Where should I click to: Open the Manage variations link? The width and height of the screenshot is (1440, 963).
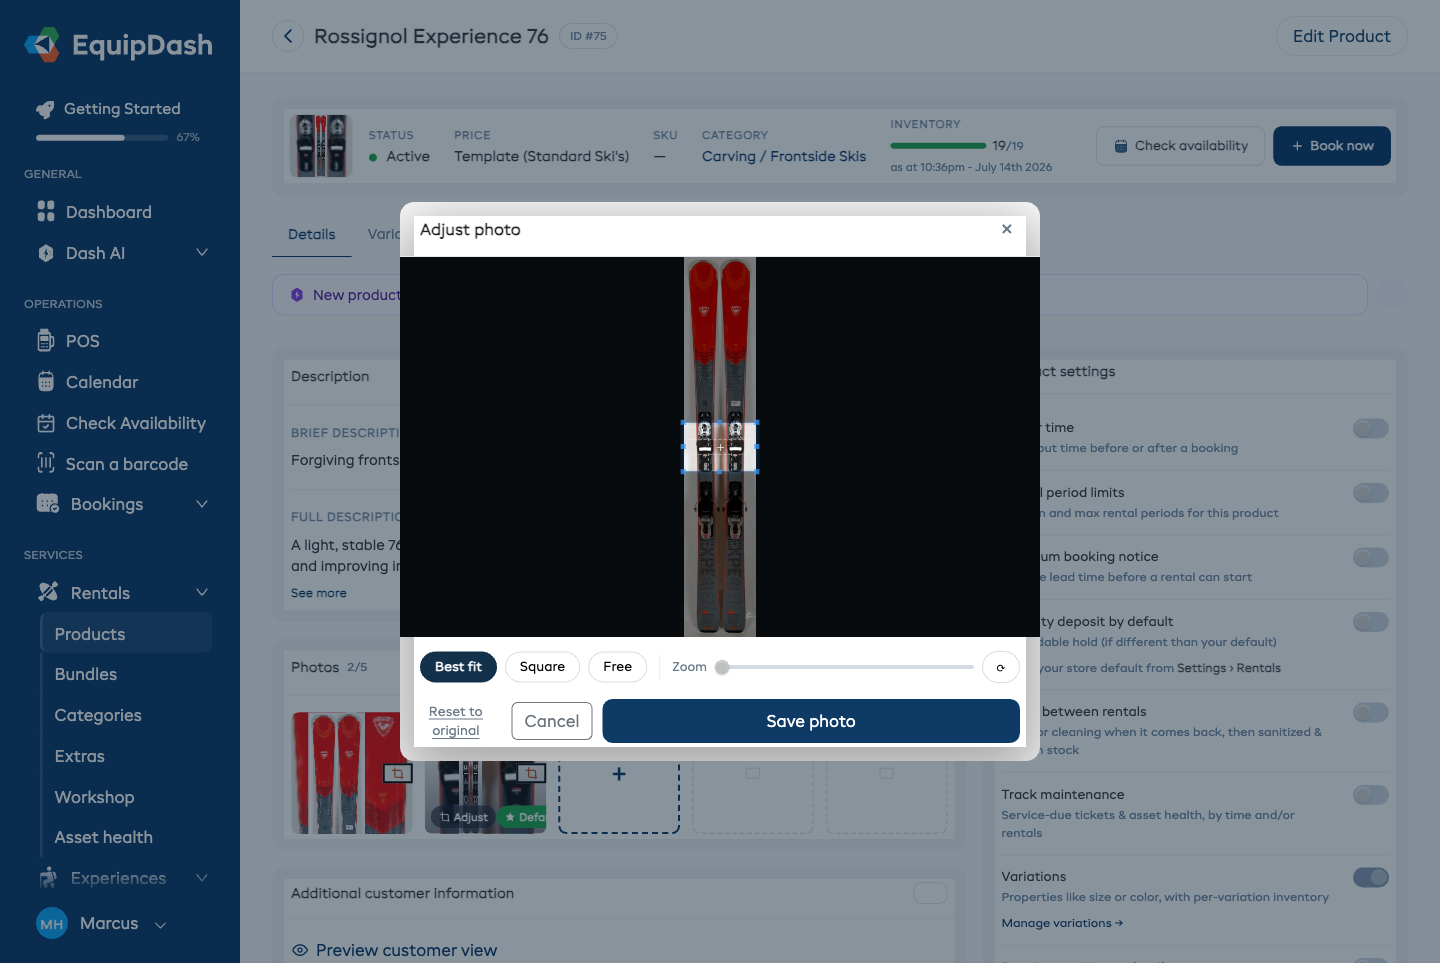(x=1062, y=923)
